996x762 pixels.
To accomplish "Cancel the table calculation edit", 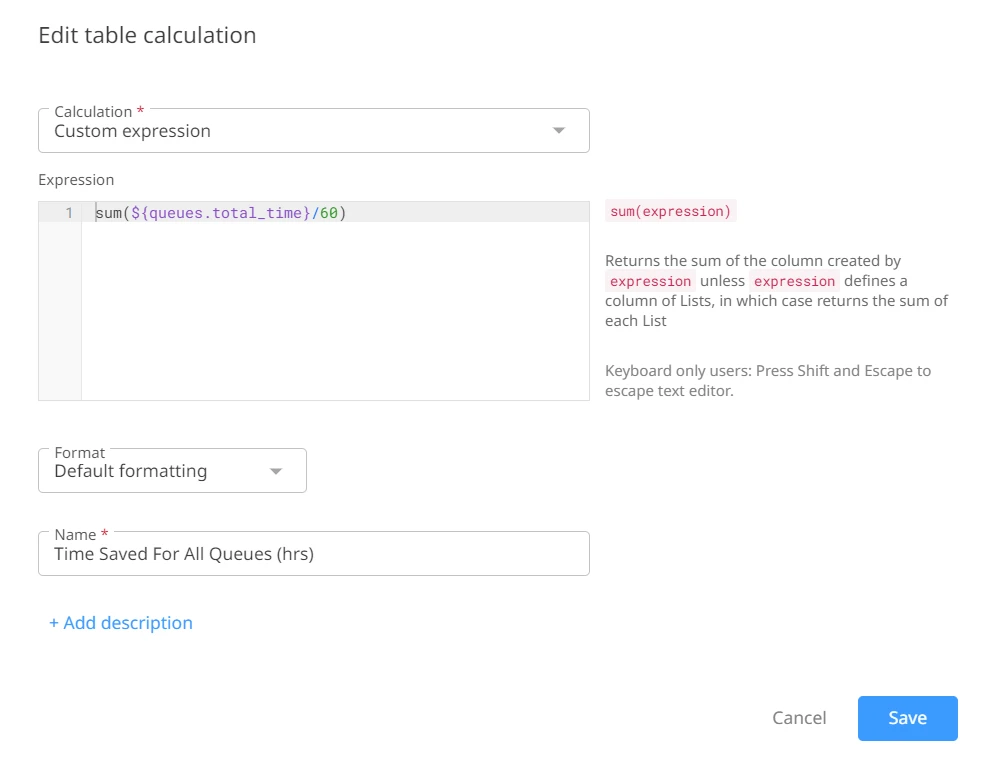I will 799,718.
